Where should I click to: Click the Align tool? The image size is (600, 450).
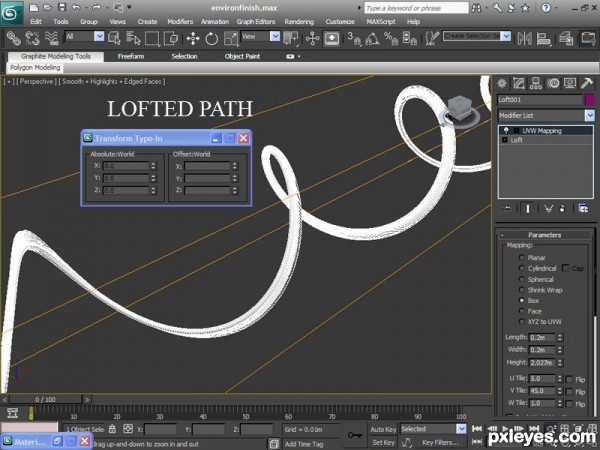click(x=543, y=38)
